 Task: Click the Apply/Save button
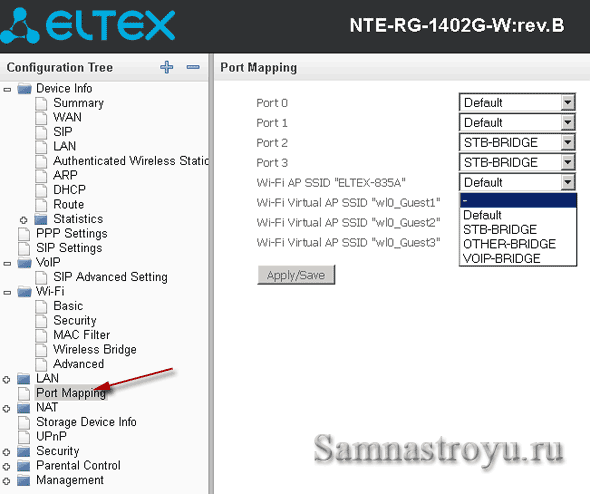pos(296,275)
